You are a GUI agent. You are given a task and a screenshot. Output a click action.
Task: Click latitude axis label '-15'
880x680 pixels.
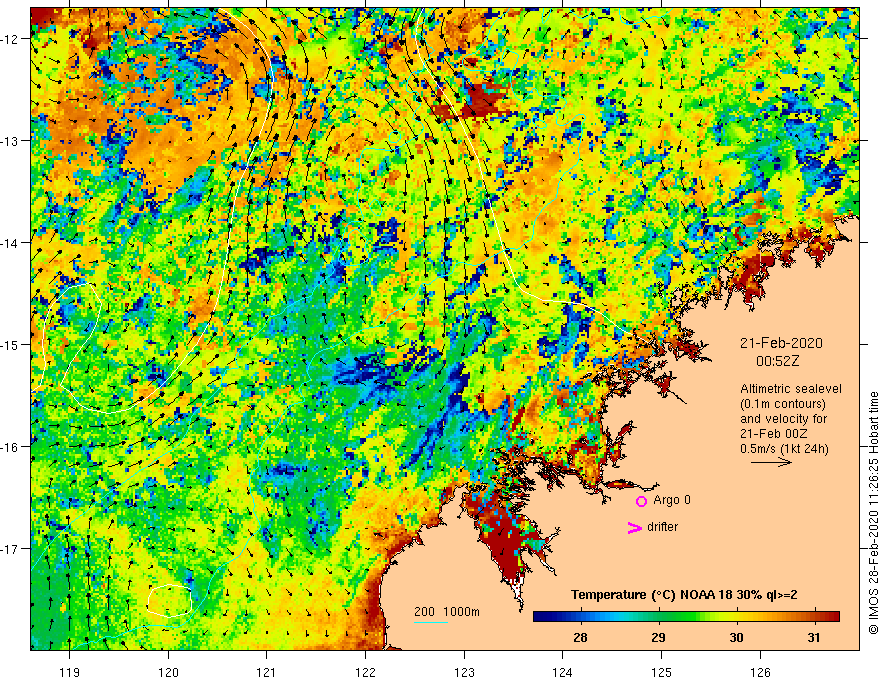click(x=10, y=344)
